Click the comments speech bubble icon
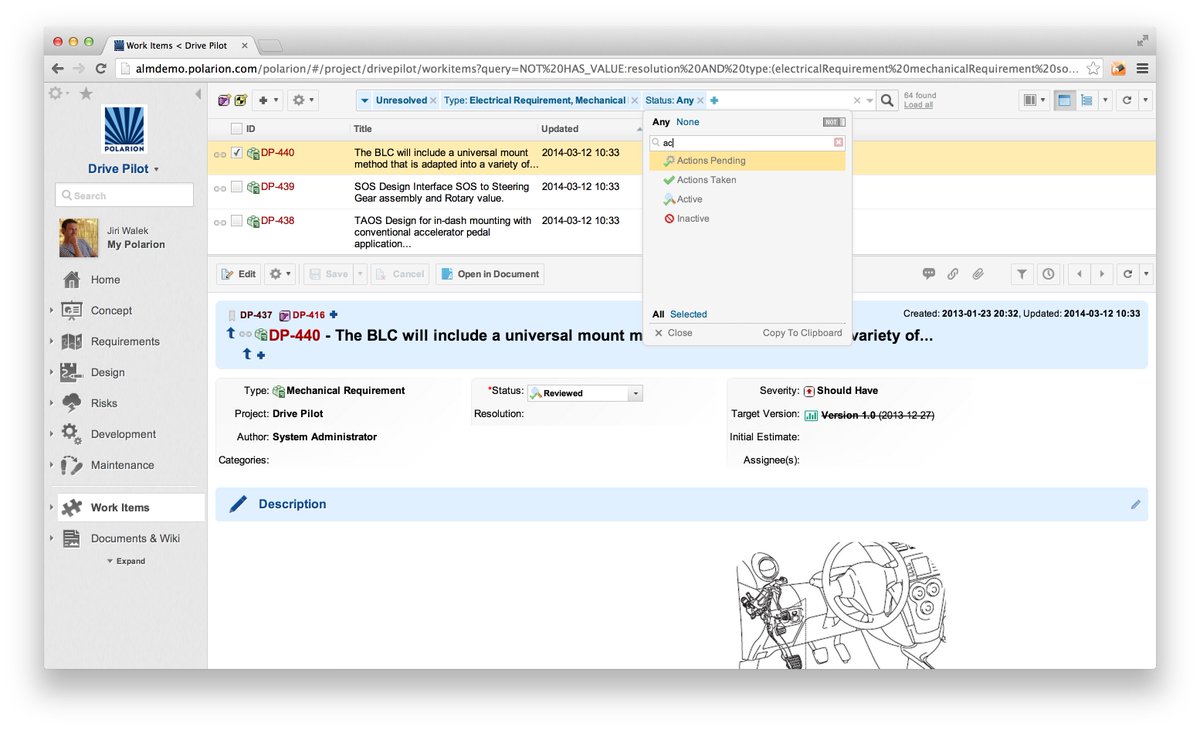1200x730 pixels. coord(929,274)
